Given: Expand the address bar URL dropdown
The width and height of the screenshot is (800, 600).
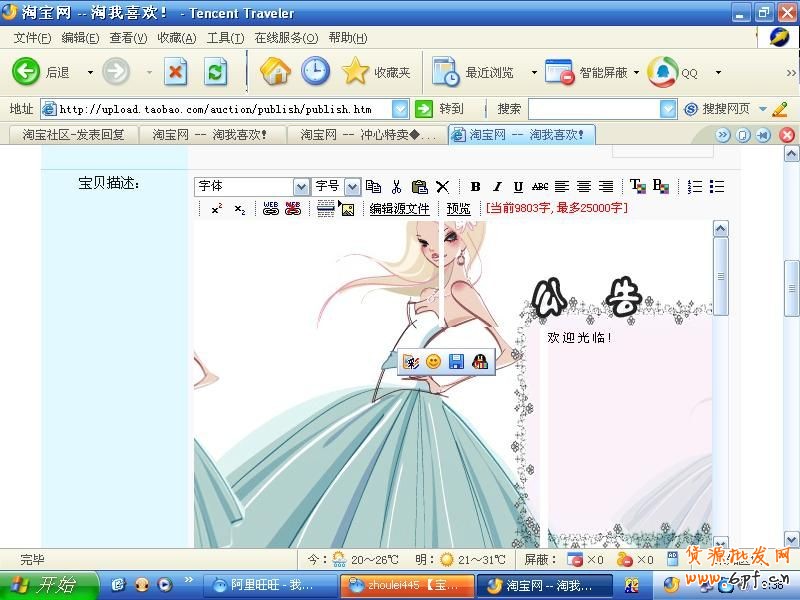Looking at the screenshot, I should (x=400, y=109).
